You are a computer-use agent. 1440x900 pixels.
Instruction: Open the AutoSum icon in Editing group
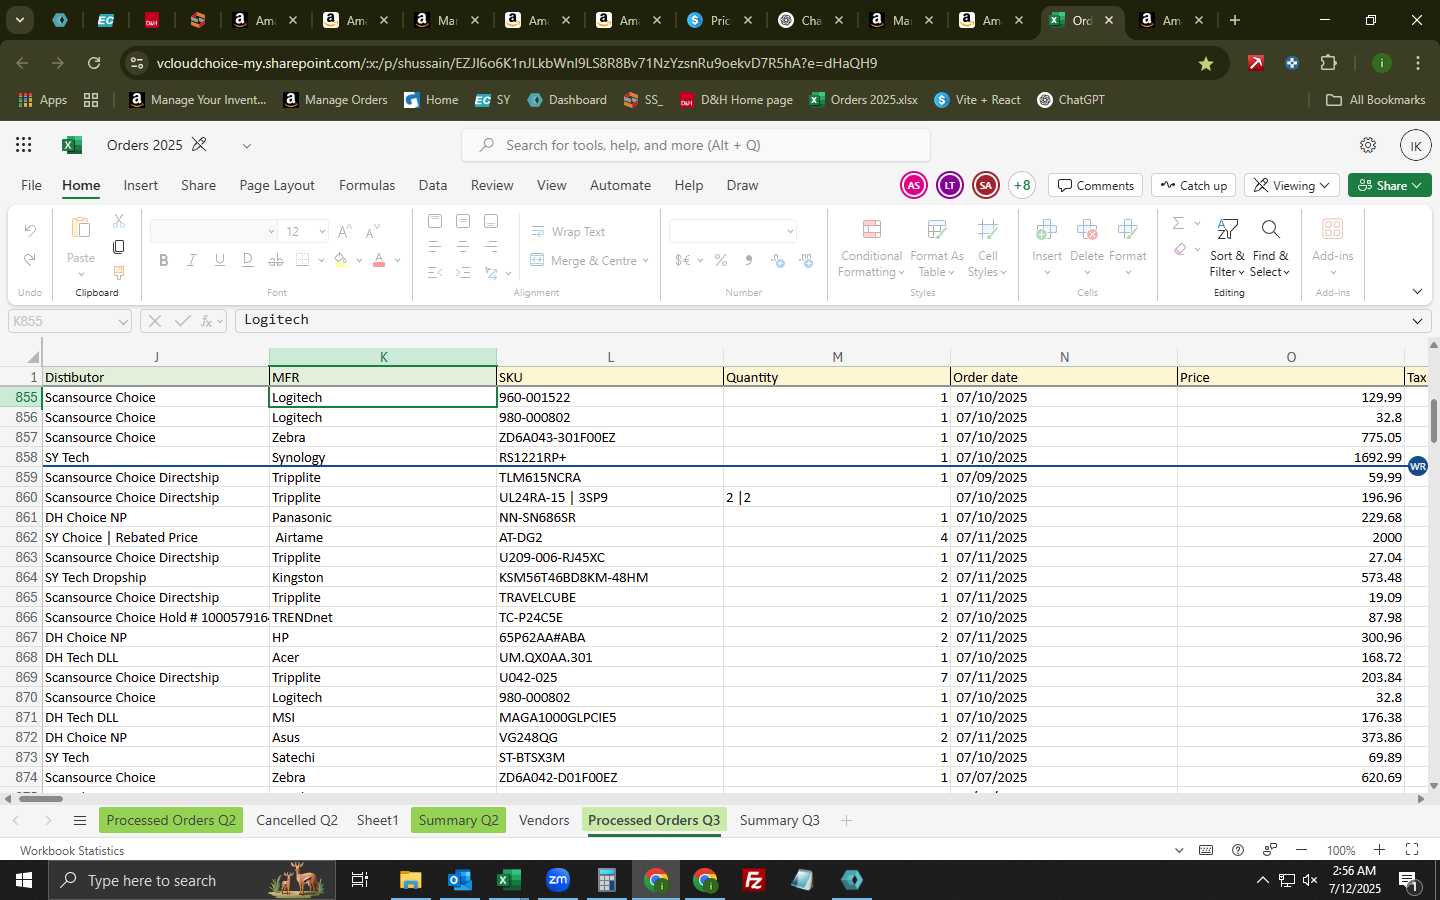[1179, 223]
